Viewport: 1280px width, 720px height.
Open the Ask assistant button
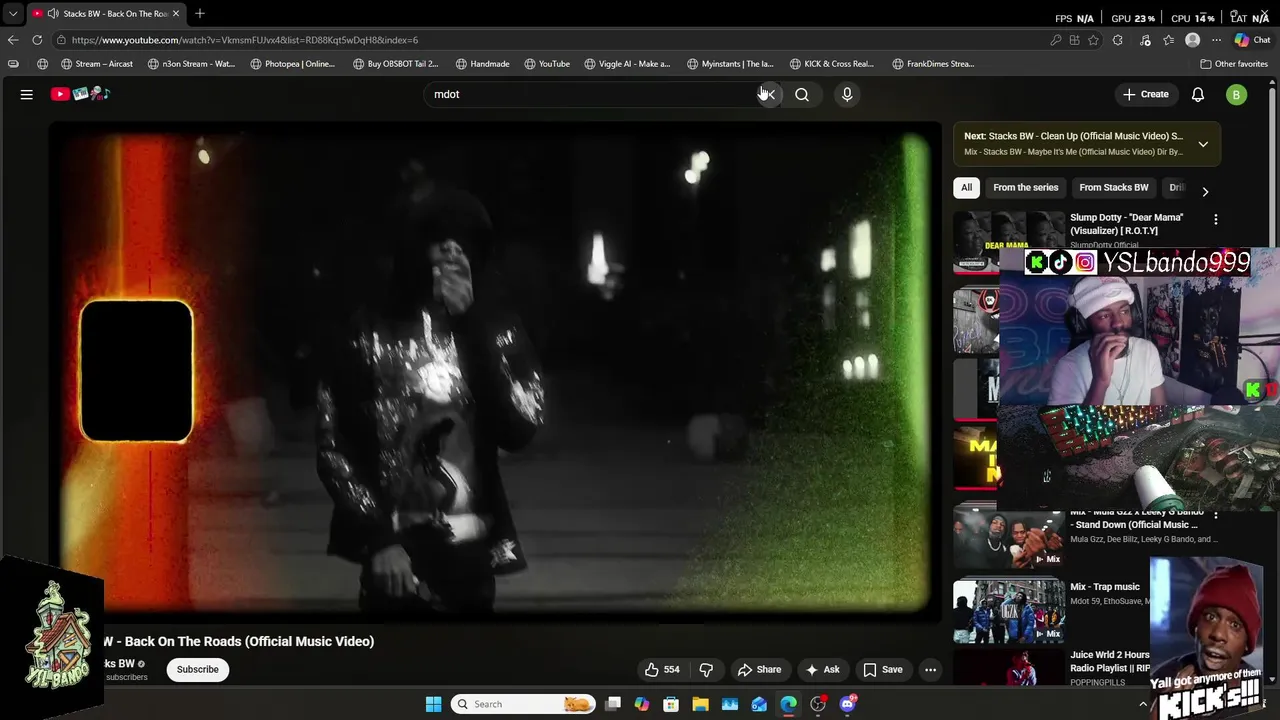pyautogui.click(x=822, y=670)
